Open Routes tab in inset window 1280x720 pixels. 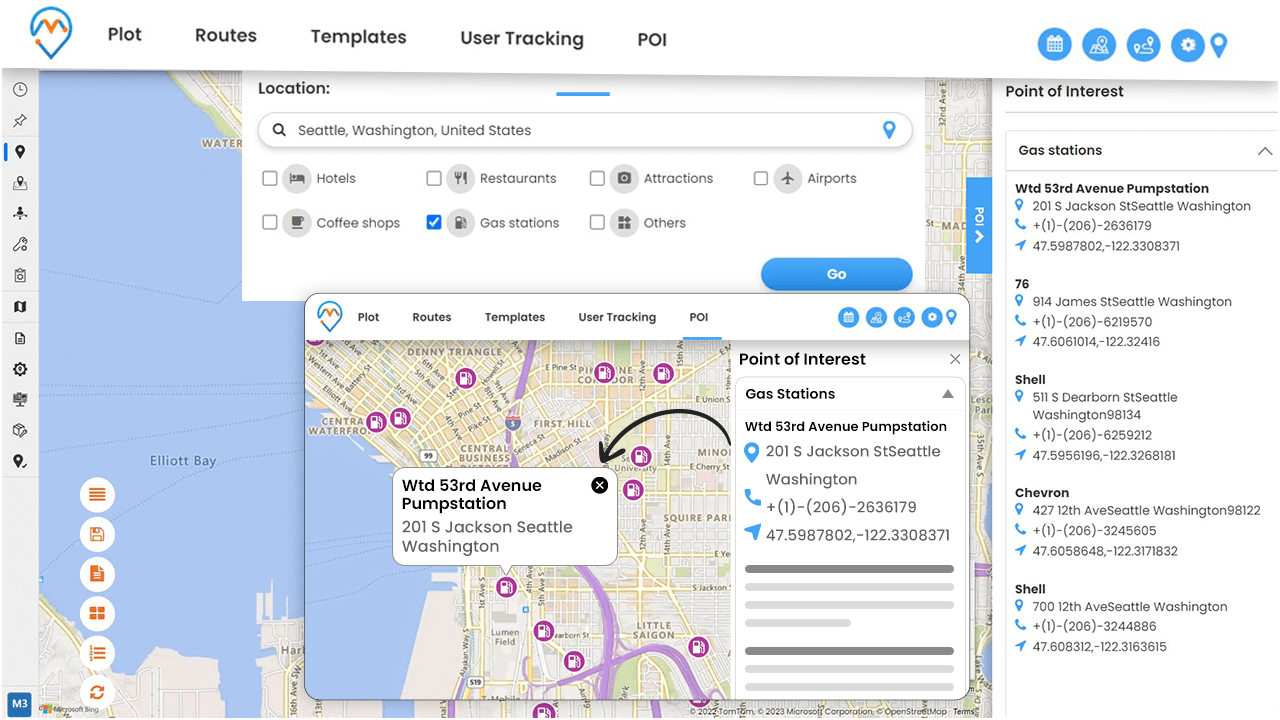coord(432,317)
